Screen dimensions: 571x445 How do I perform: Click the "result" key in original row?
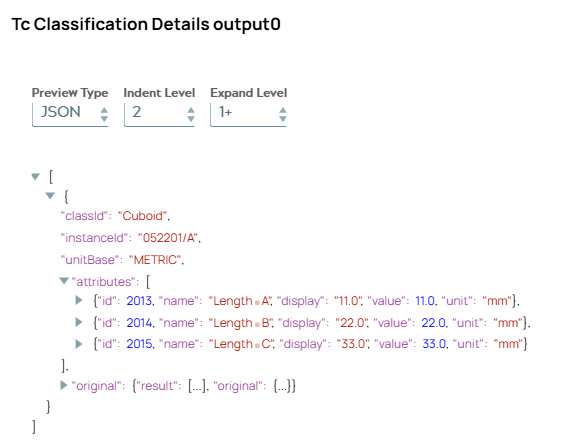[157, 386]
